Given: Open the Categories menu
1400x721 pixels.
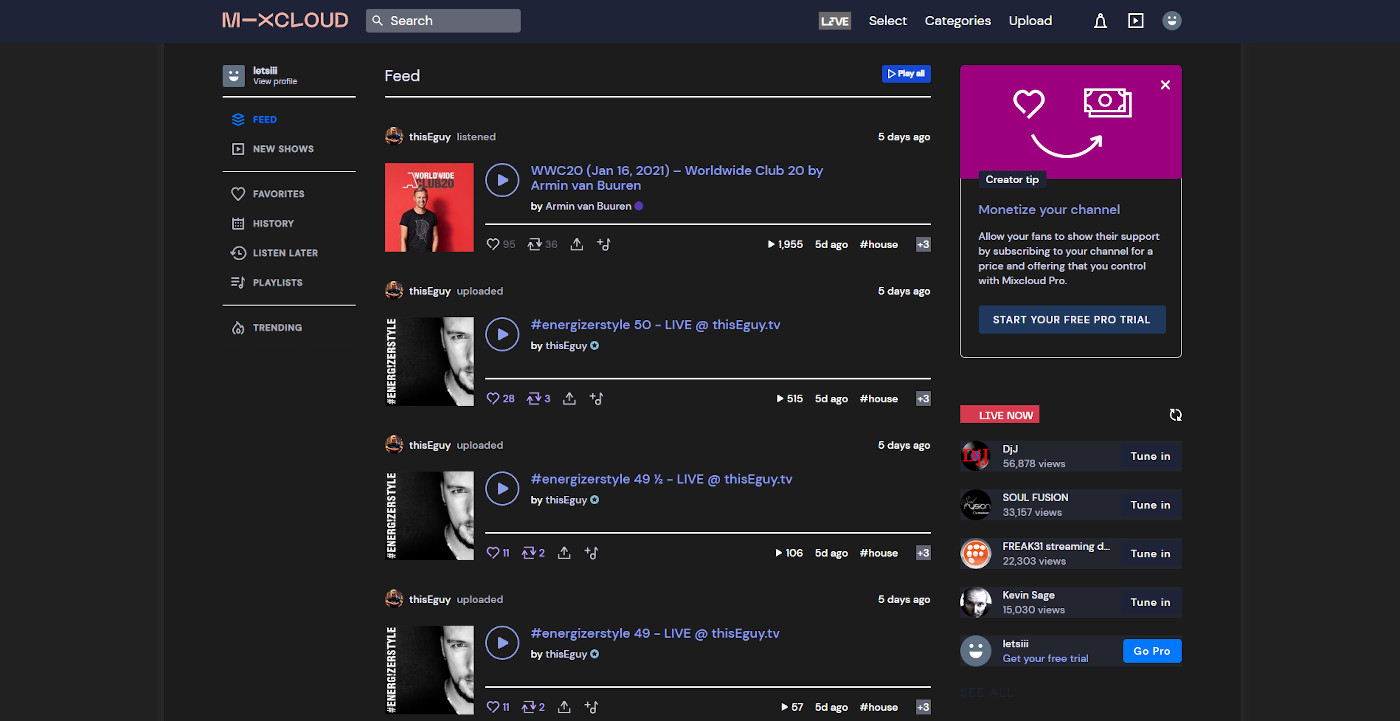Looking at the screenshot, I should [957, 20].
